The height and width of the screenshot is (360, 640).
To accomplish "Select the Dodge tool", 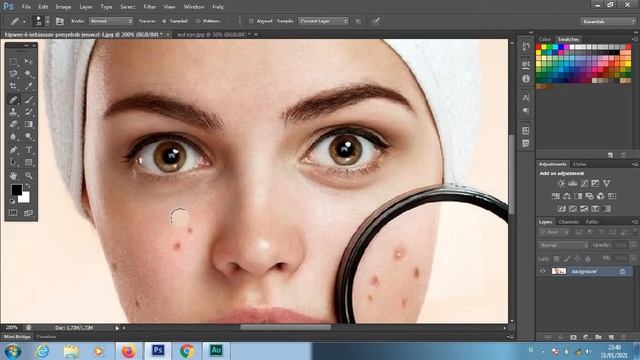I will click(29, 137).
